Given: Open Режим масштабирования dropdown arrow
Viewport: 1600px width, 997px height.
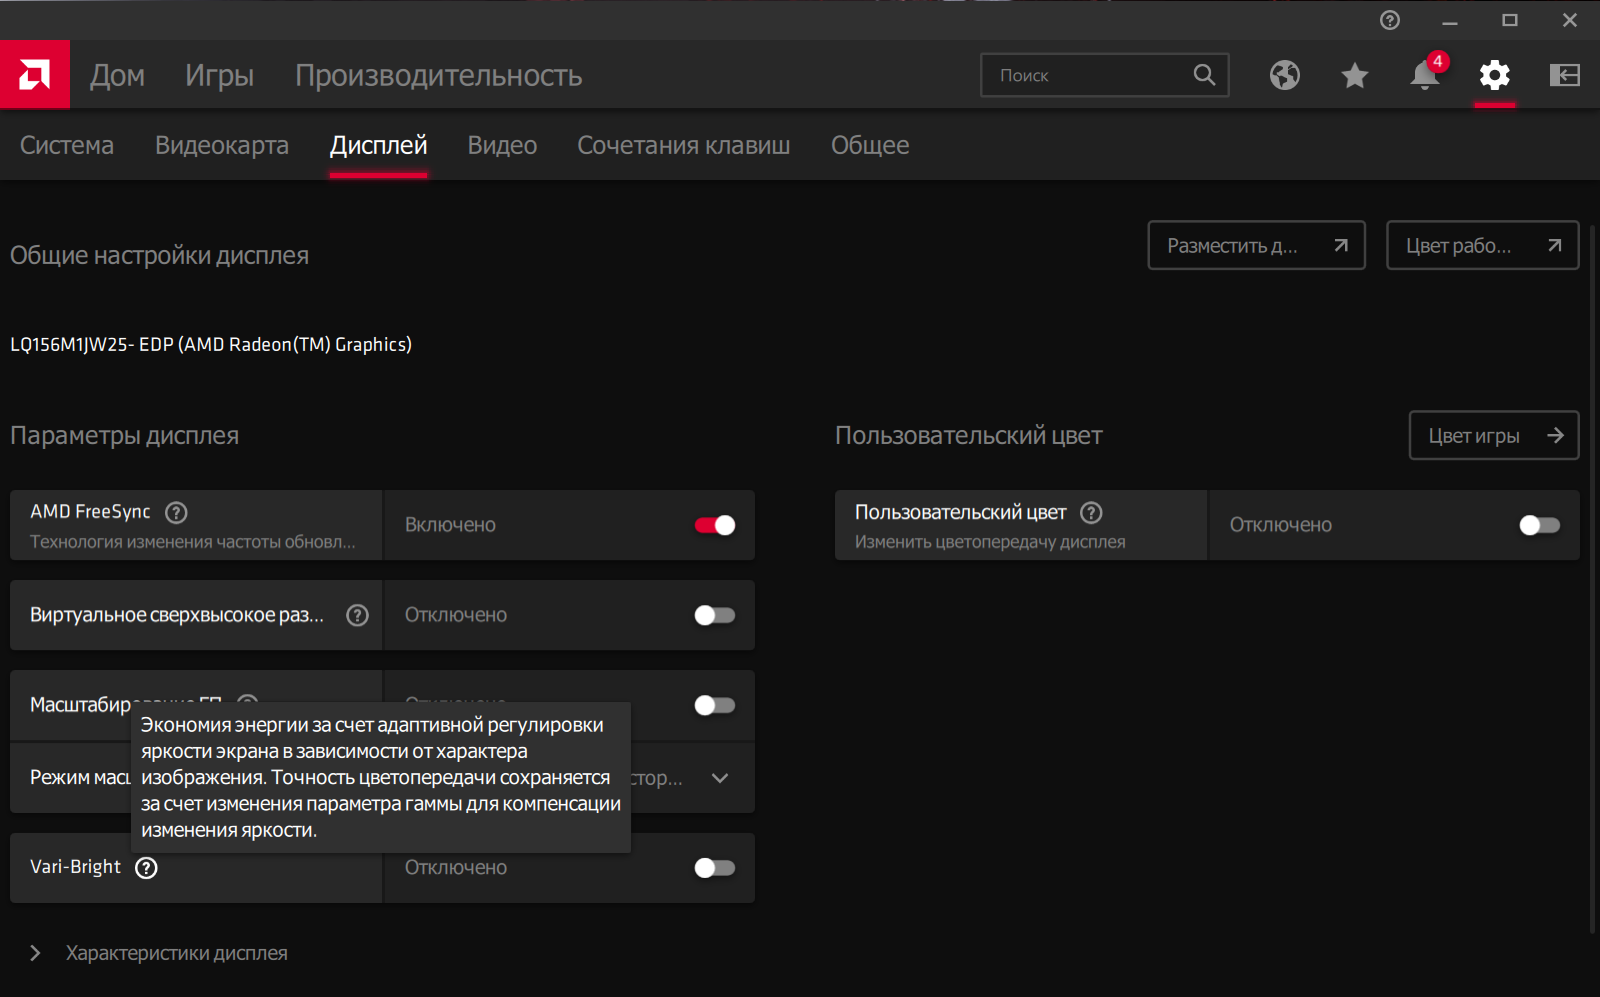Looking at the screenshot, I should pyautogui.click(x=720, y=778).
